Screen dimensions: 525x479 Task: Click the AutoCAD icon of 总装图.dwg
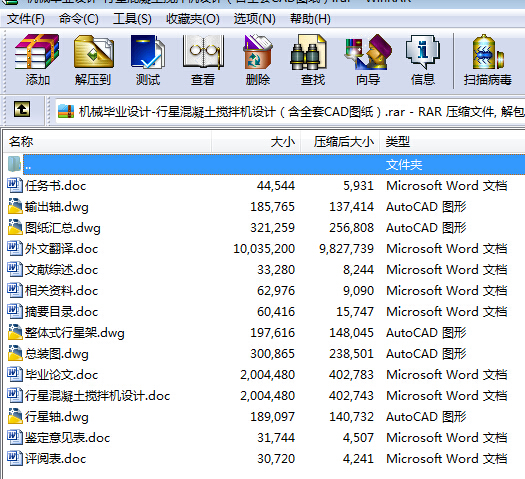tap(15, 353)
